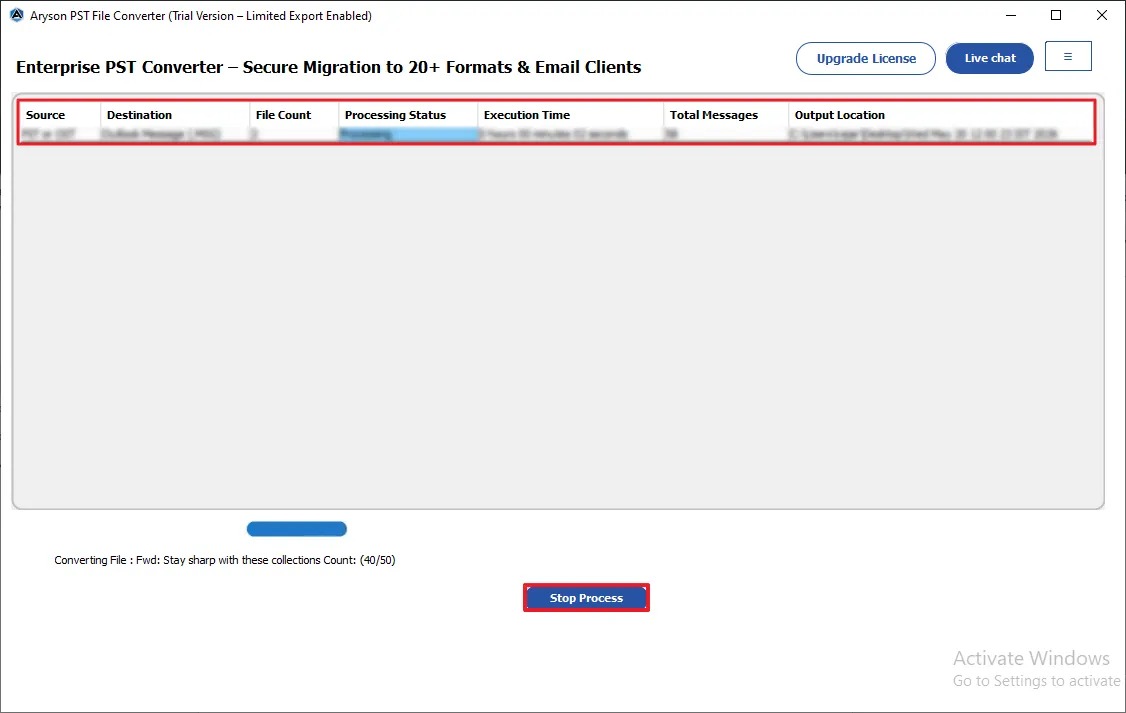Open Live chat support
This screenshot has height=713, width=1126.
(990, 58)
